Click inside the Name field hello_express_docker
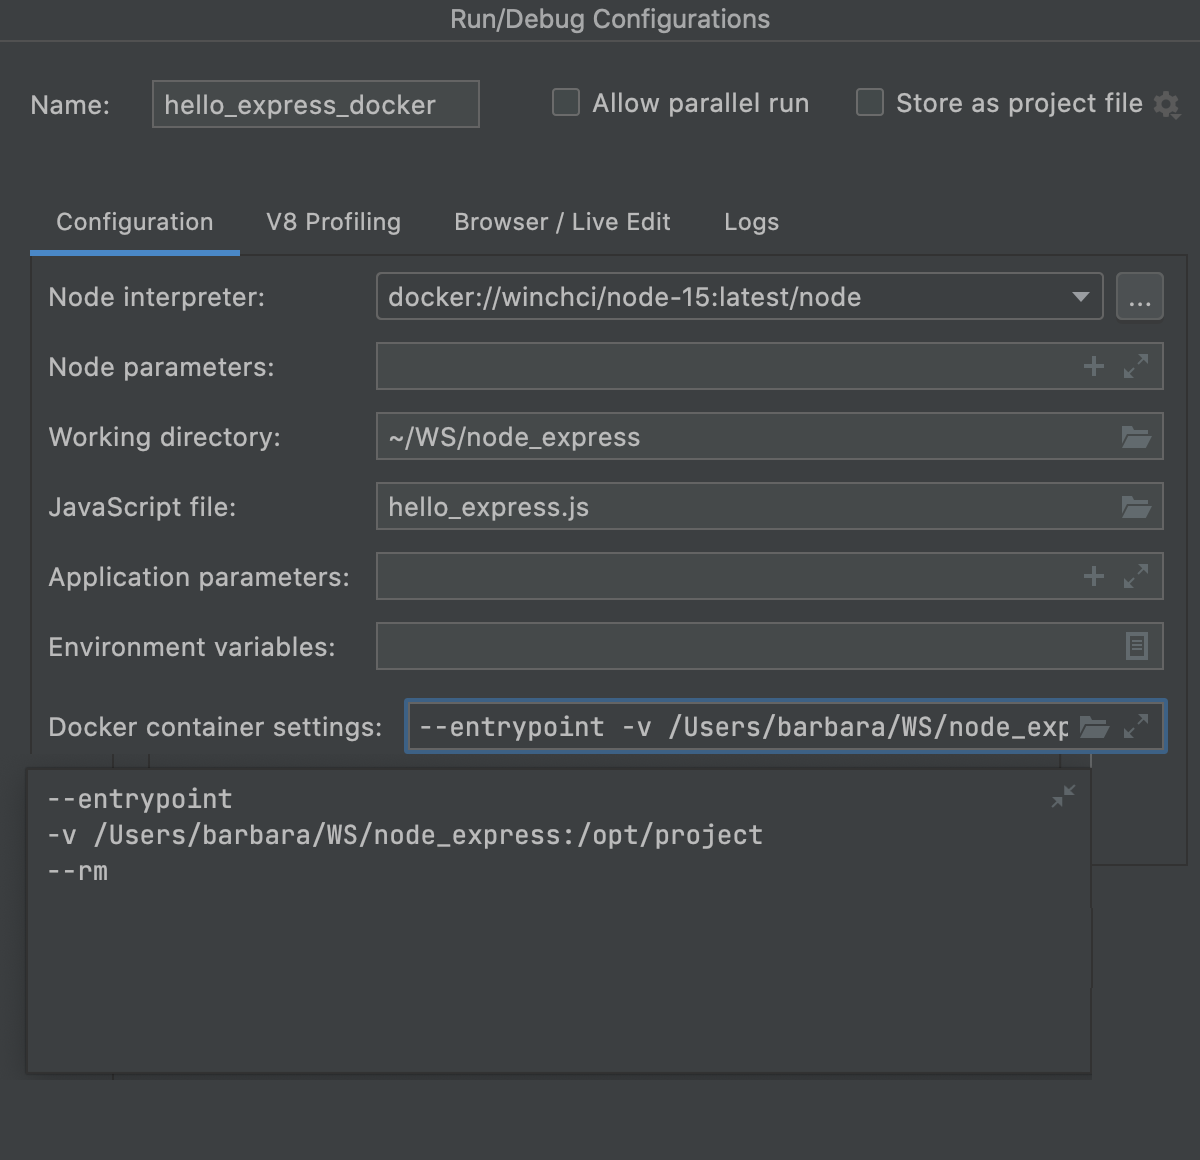 (x=315, y=104)
